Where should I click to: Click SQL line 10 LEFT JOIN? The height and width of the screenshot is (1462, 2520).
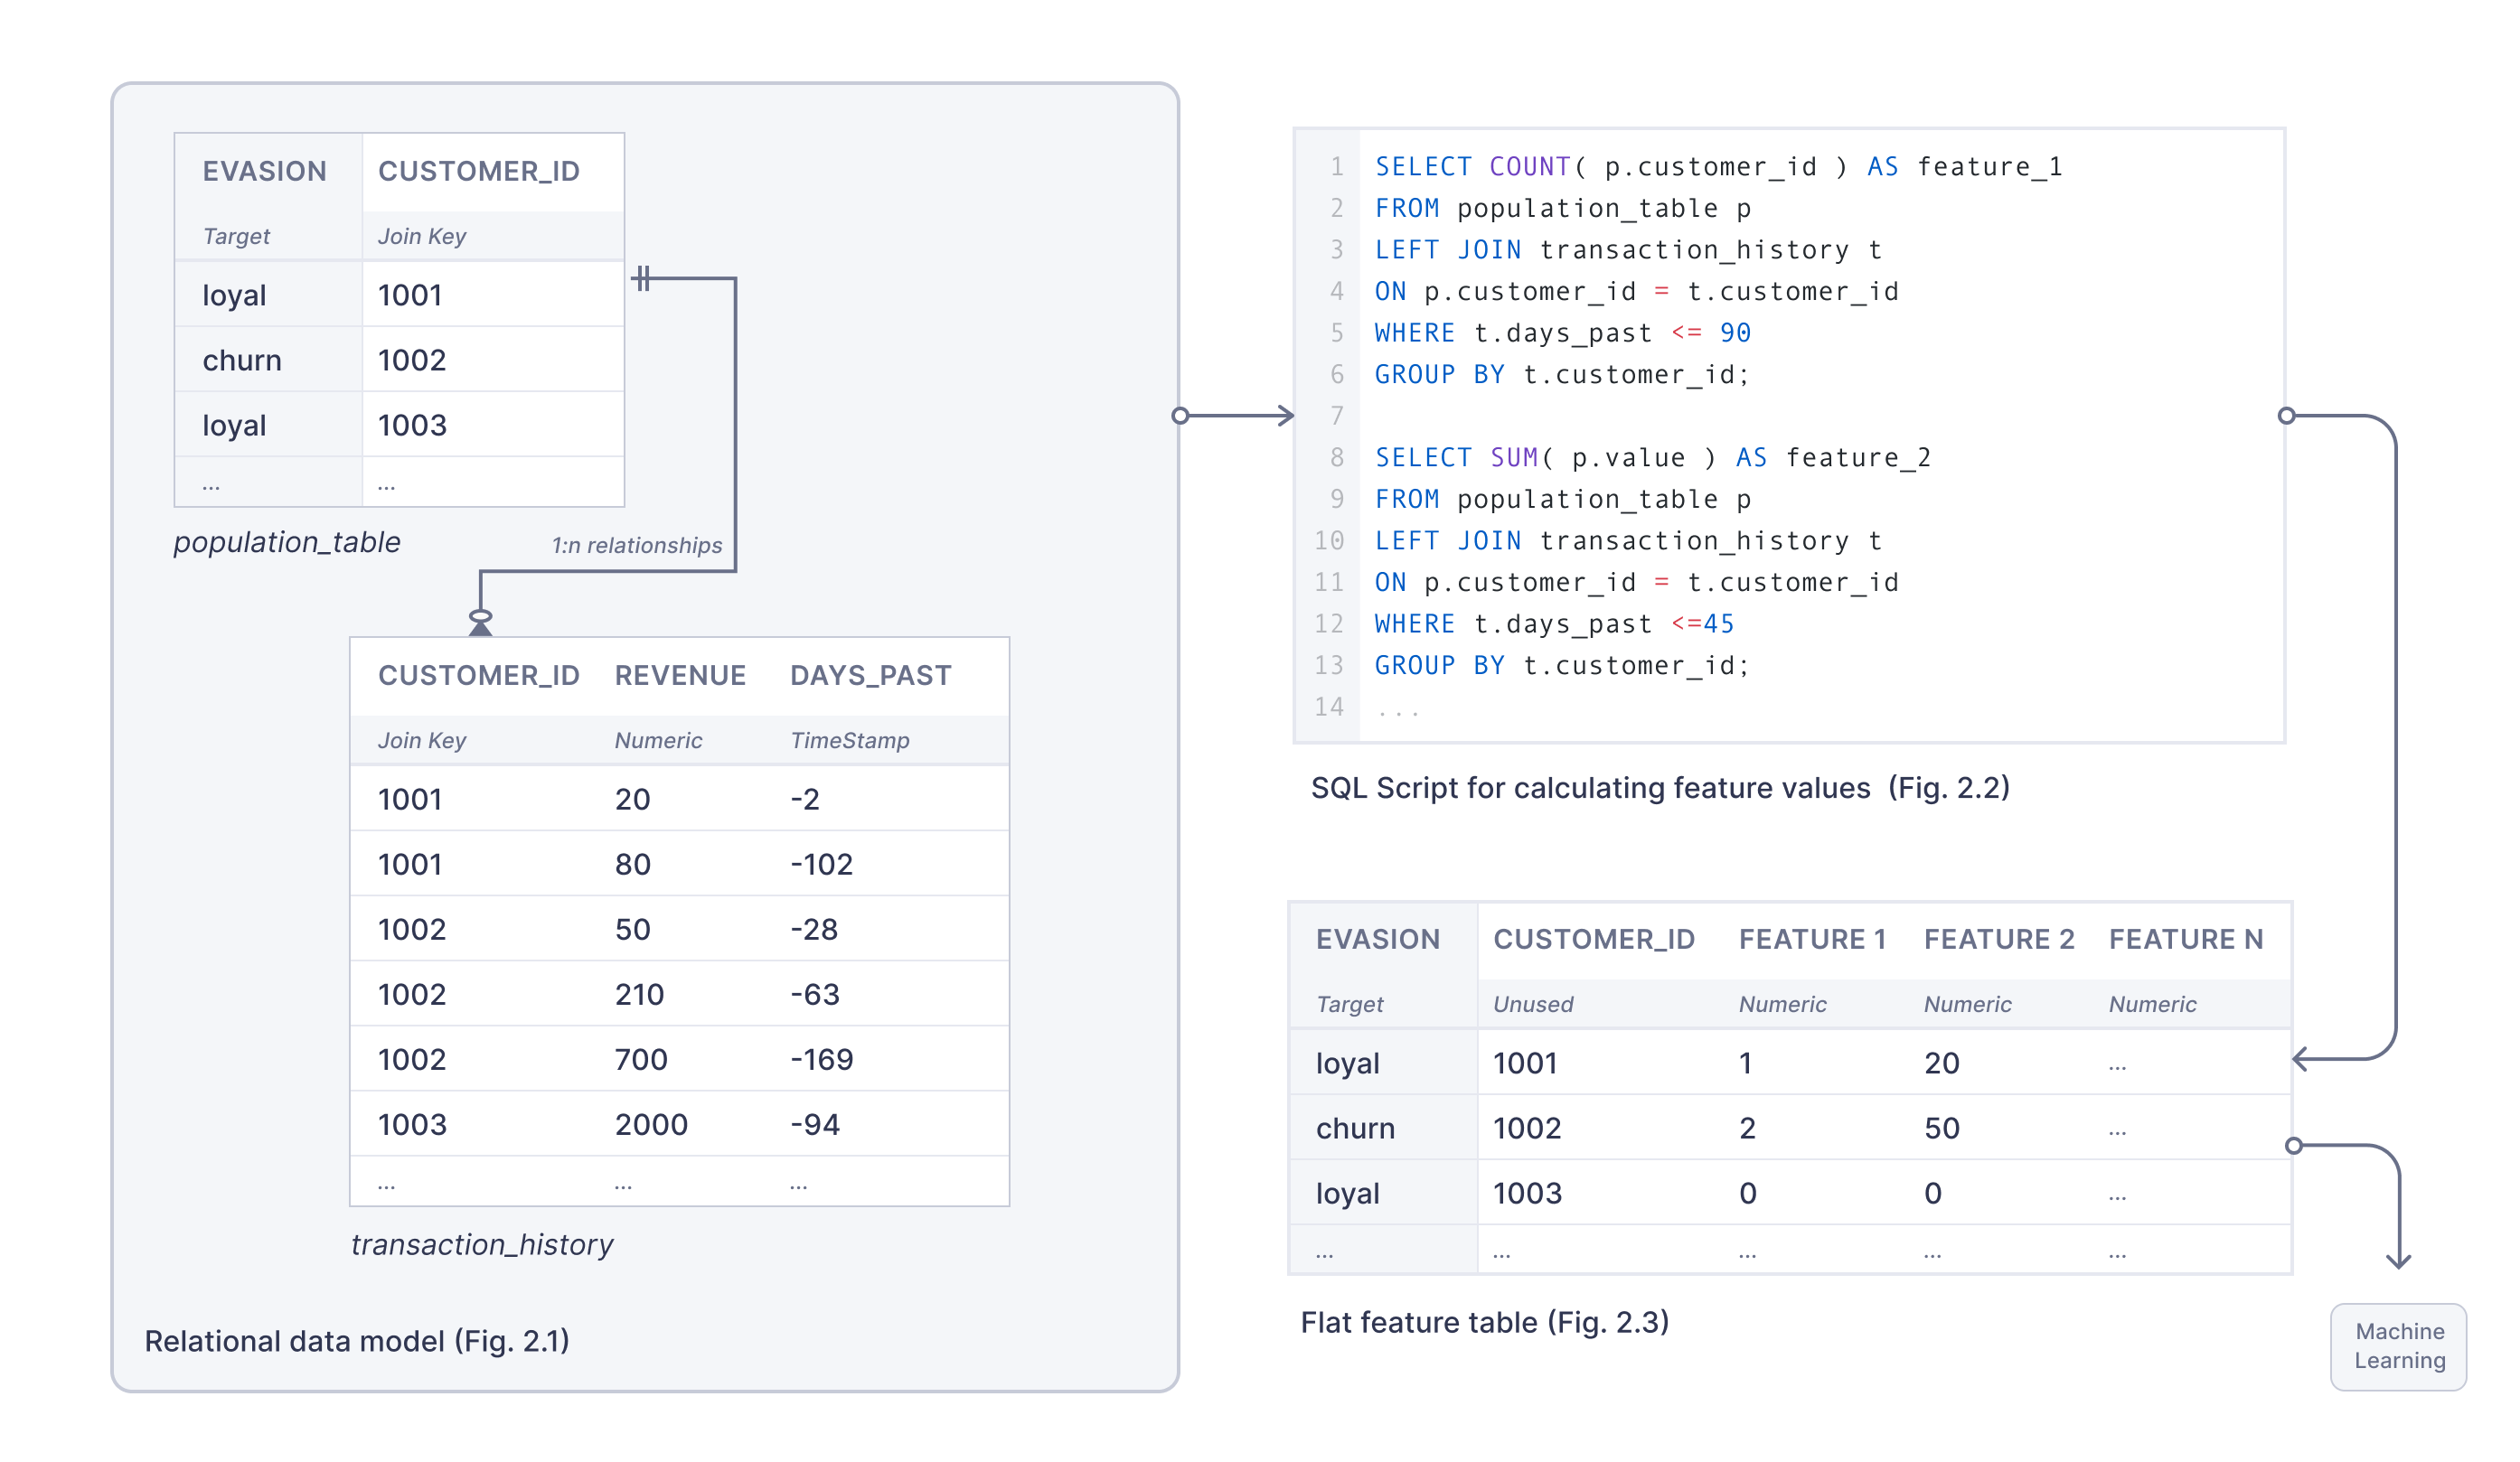click(1628, 540)
